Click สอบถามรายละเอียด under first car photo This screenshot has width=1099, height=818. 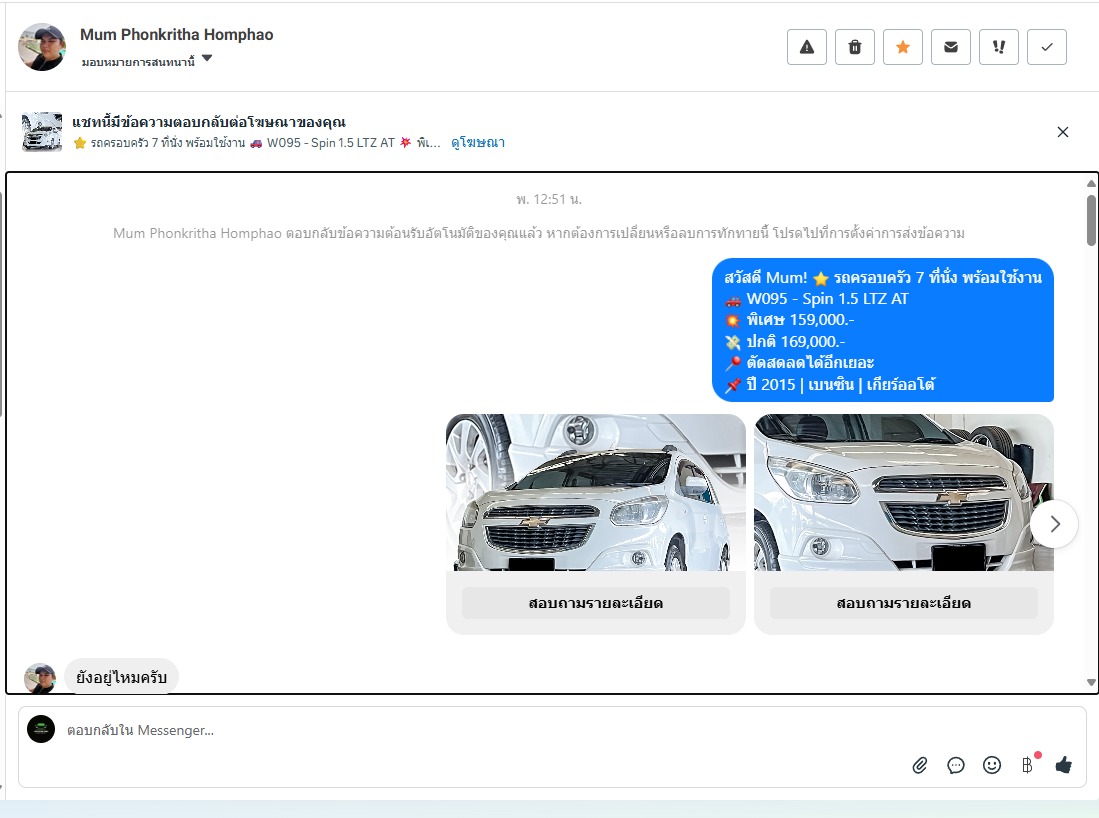(596, 603)
